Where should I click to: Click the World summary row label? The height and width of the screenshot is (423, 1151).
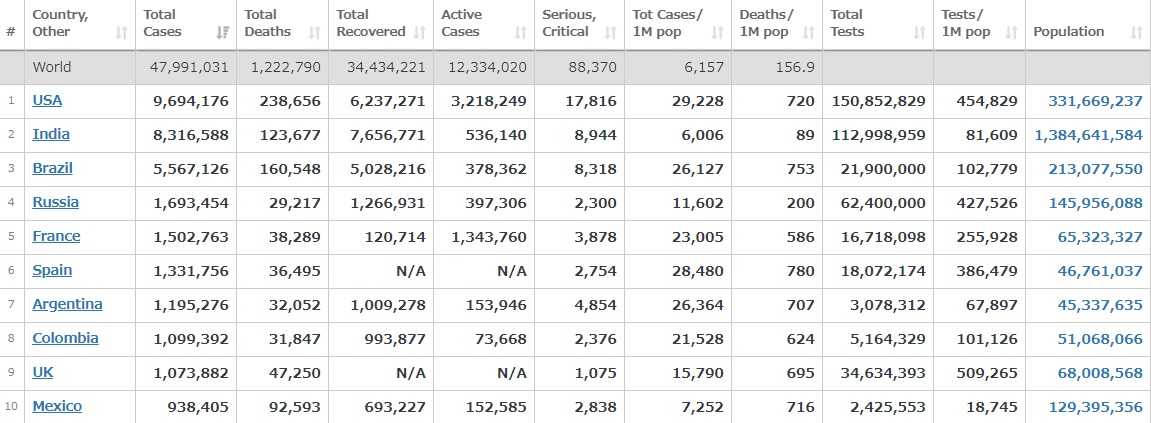(x=52, y=68)
